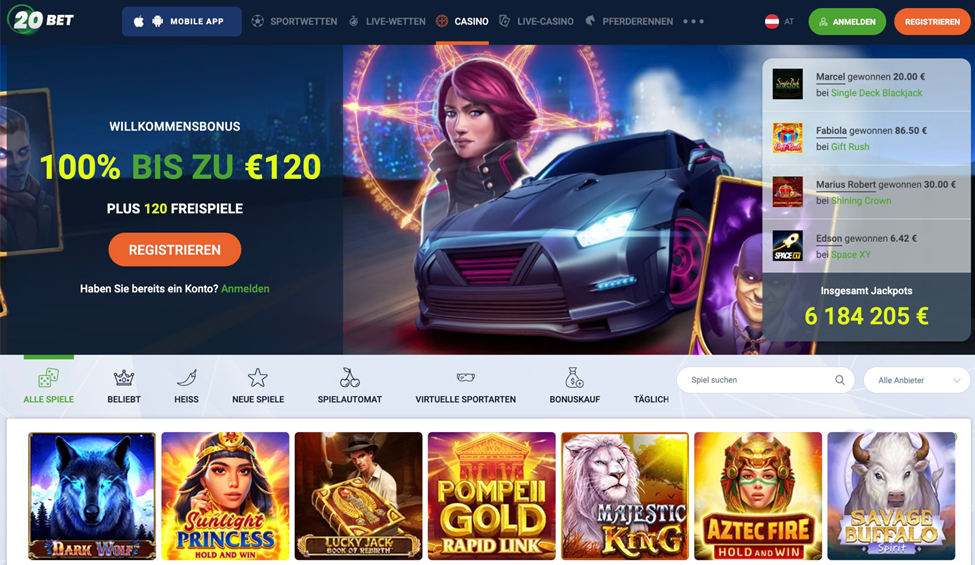
Task: Open Virtuelle Sportarten category
Action: coord(465,386)
